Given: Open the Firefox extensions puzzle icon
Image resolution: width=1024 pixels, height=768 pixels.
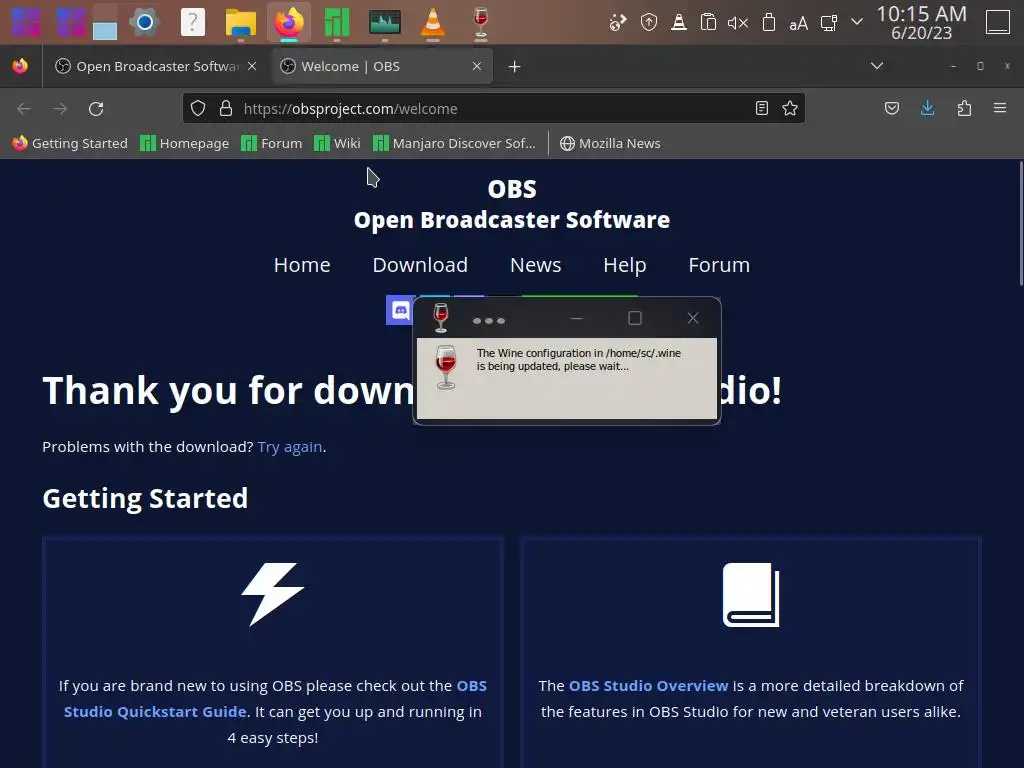Looking at the screenshot, I should [964, 108].
